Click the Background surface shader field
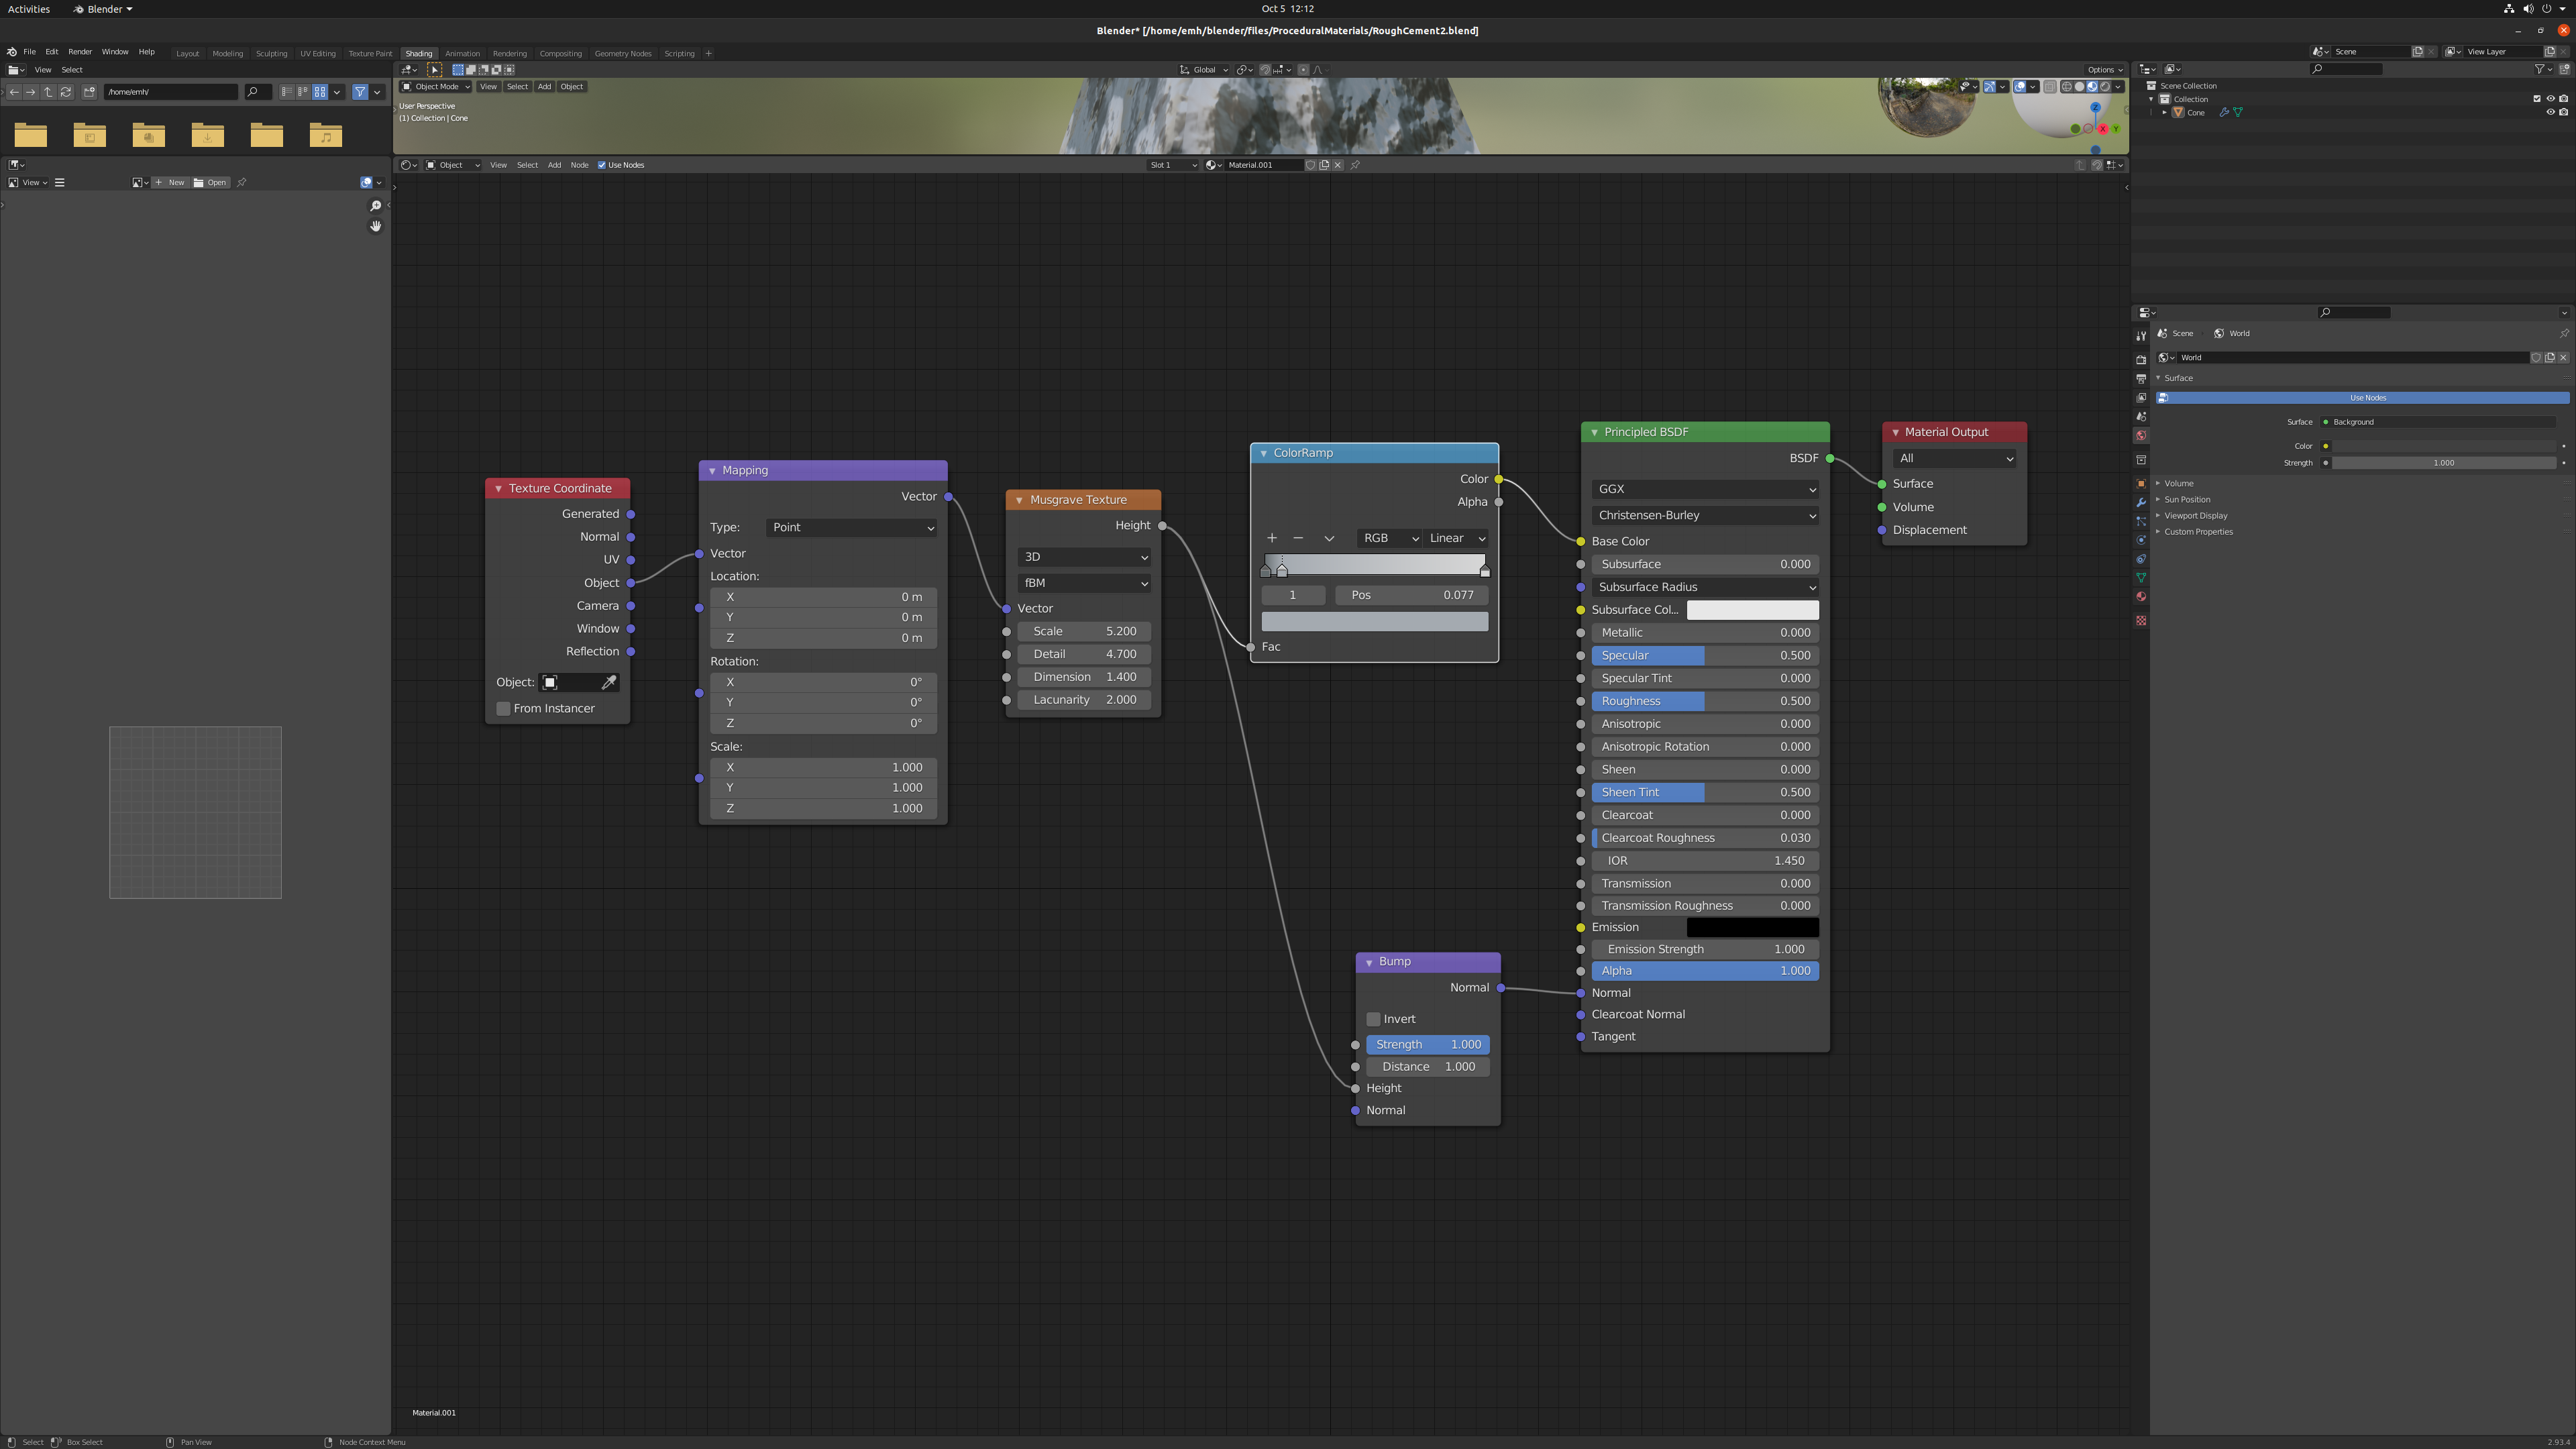 tap(2438, 422)
